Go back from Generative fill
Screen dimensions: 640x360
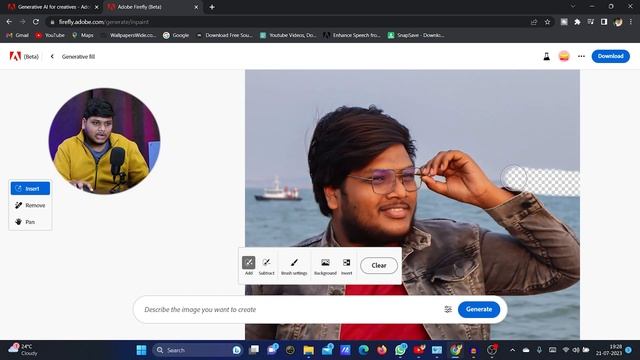click(x=52, y=56)
